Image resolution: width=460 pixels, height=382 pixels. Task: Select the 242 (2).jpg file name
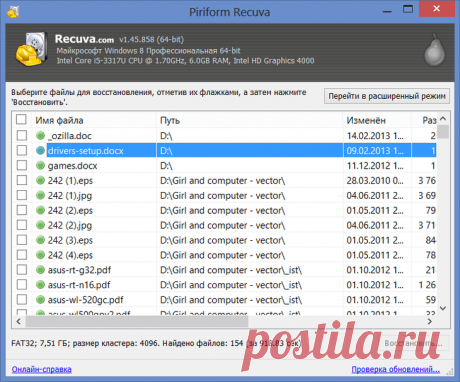(70, 225)
